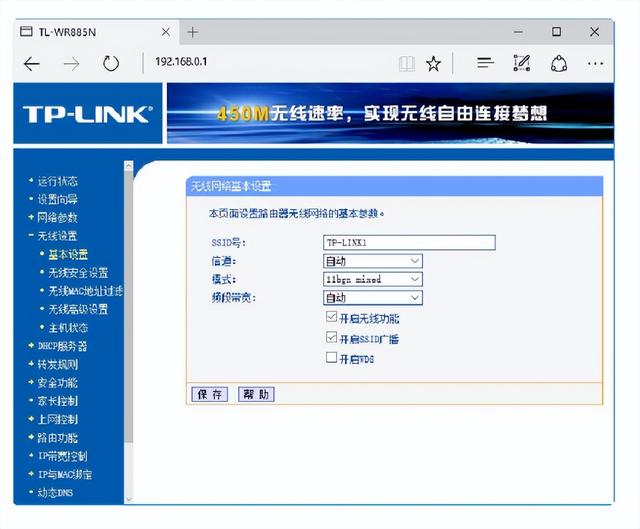Click the sidebar scrollbar down arrow
The height and width of the screenshot is (529, 640).
(129, 499)
